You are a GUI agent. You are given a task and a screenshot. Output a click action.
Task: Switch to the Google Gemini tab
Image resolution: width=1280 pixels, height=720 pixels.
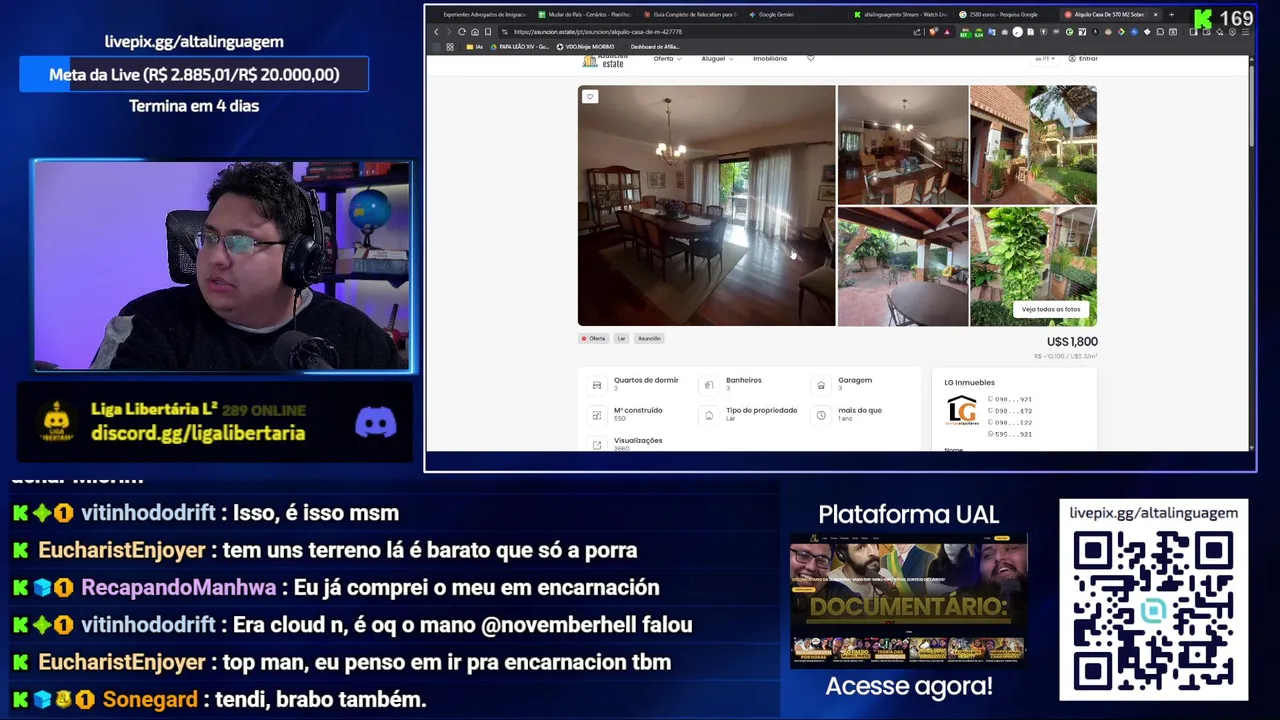pos(772,15)
